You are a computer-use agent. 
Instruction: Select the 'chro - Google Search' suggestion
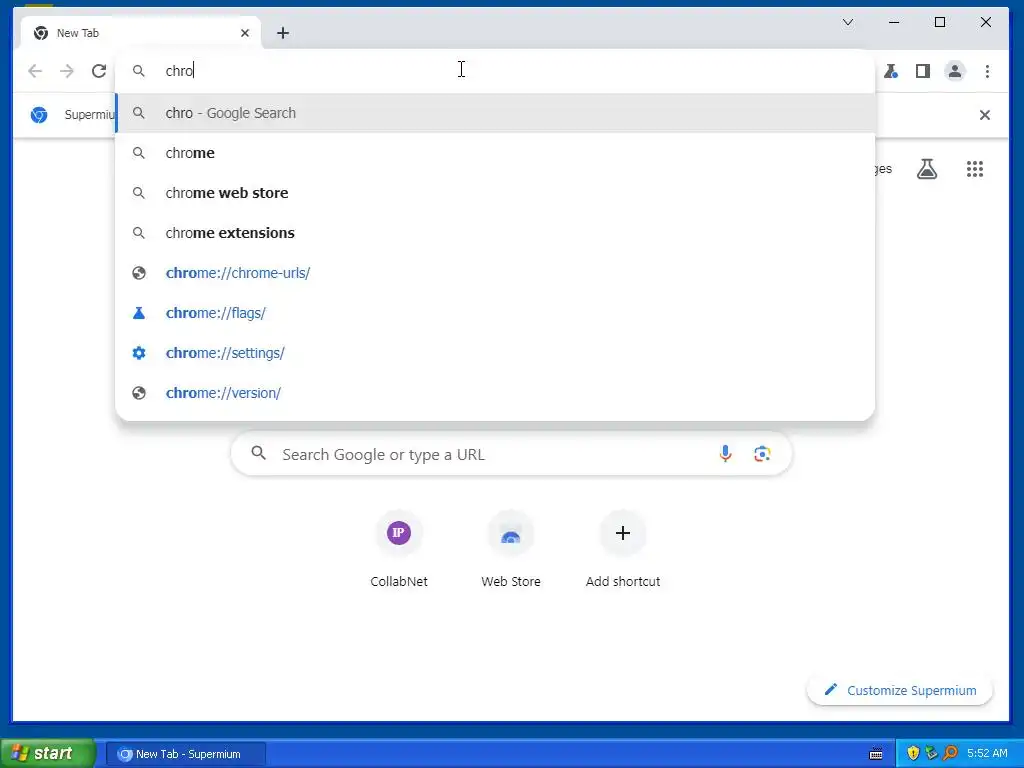[x=495, y=113]
